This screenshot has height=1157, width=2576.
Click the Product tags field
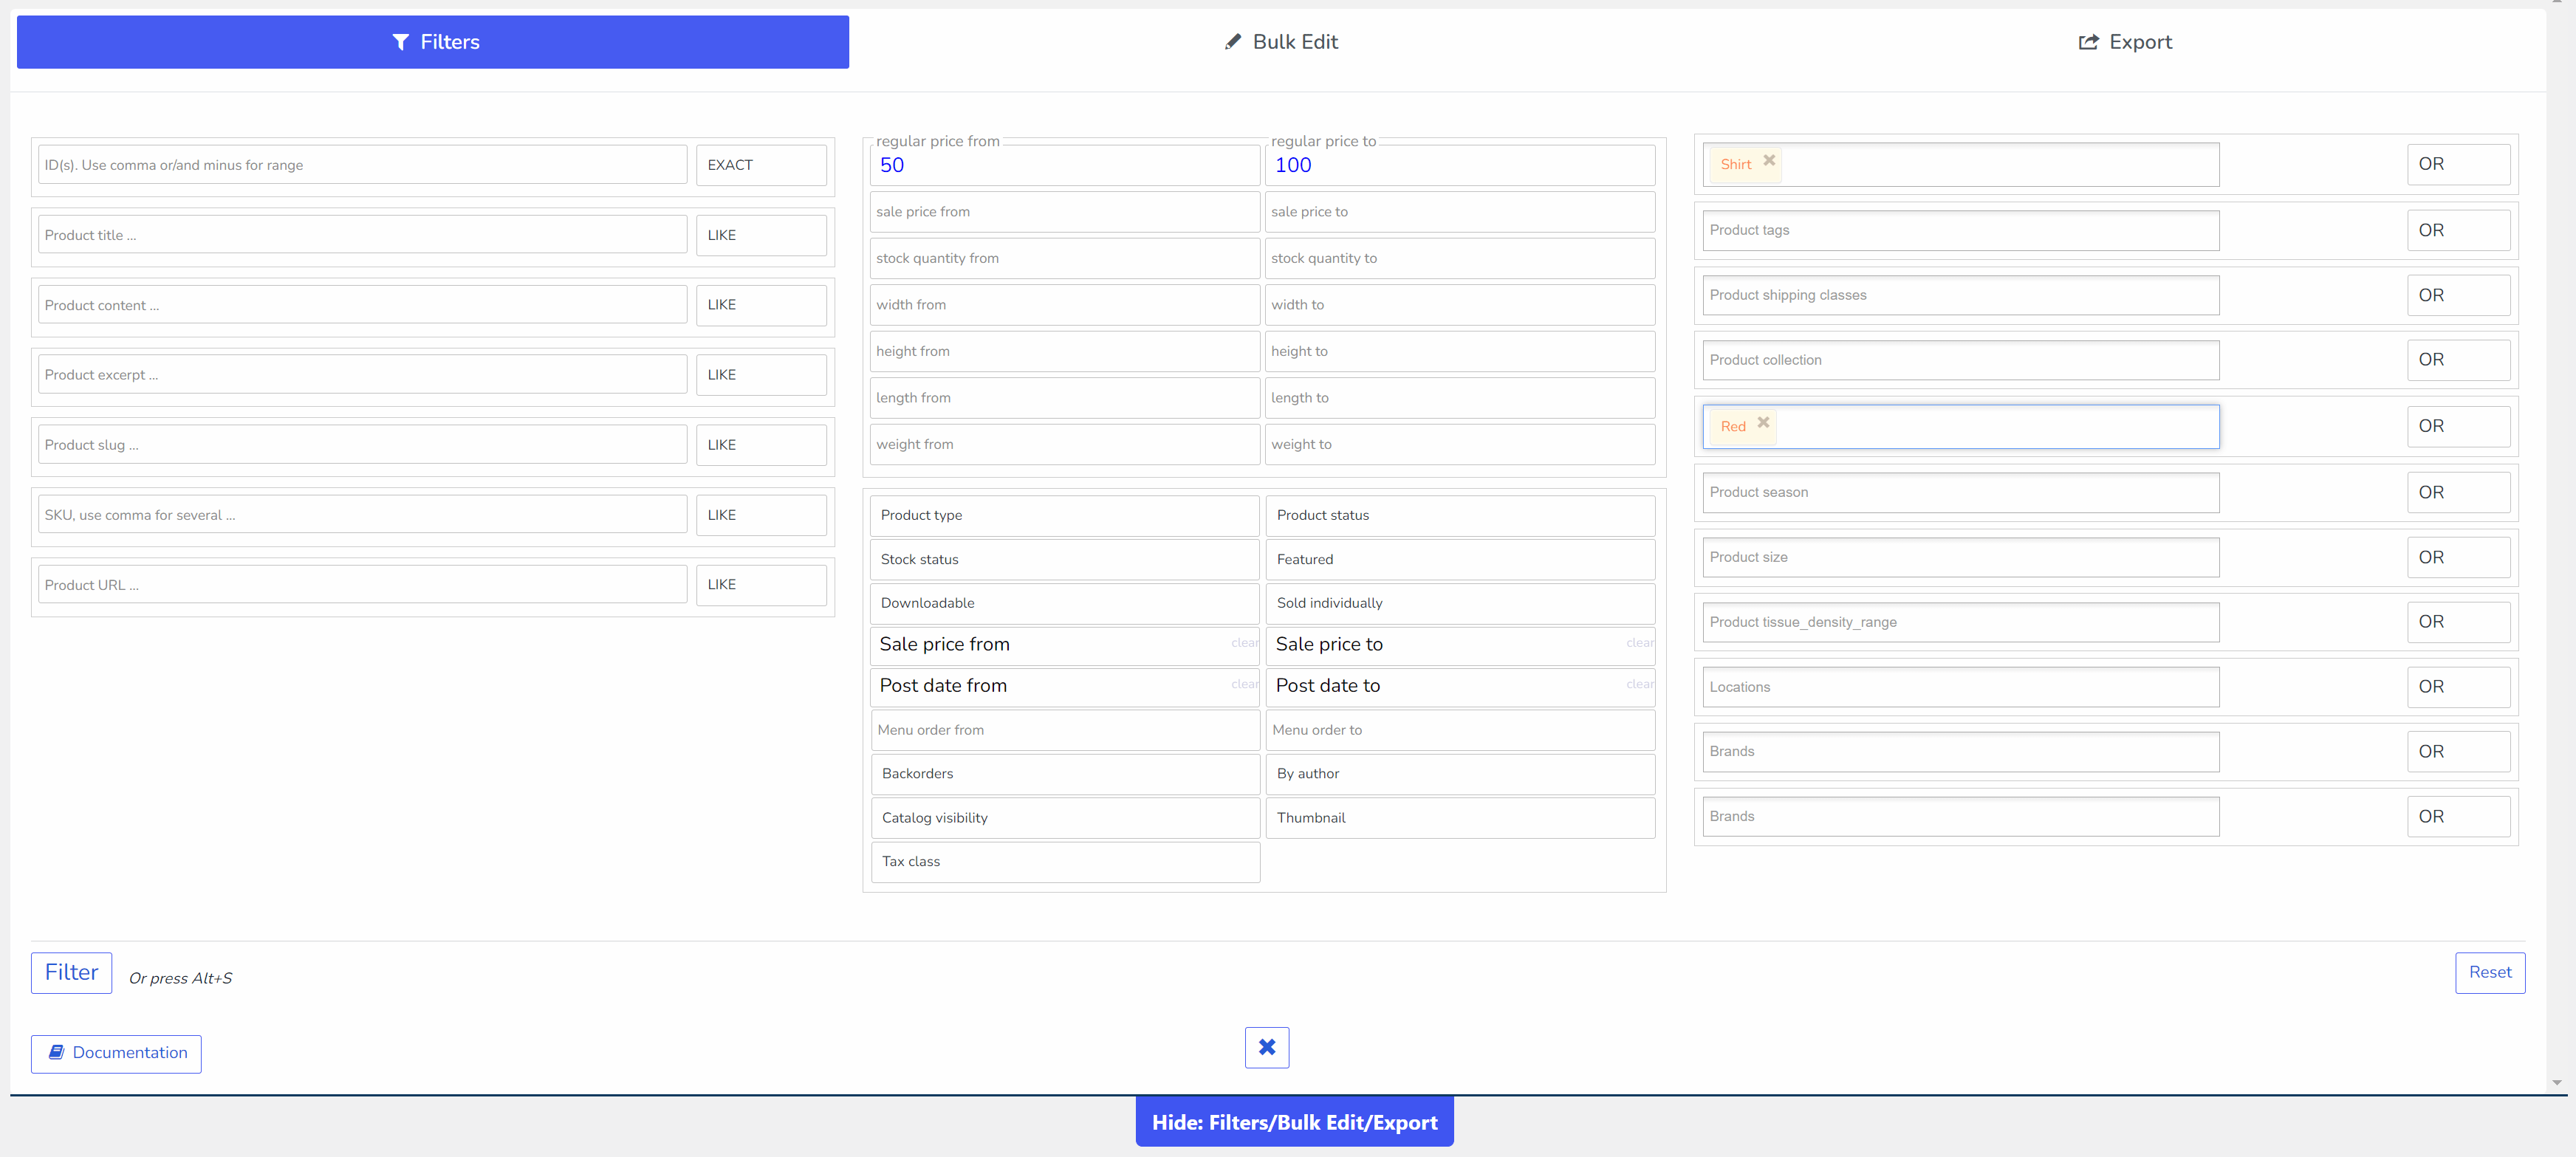[1960, 230]
